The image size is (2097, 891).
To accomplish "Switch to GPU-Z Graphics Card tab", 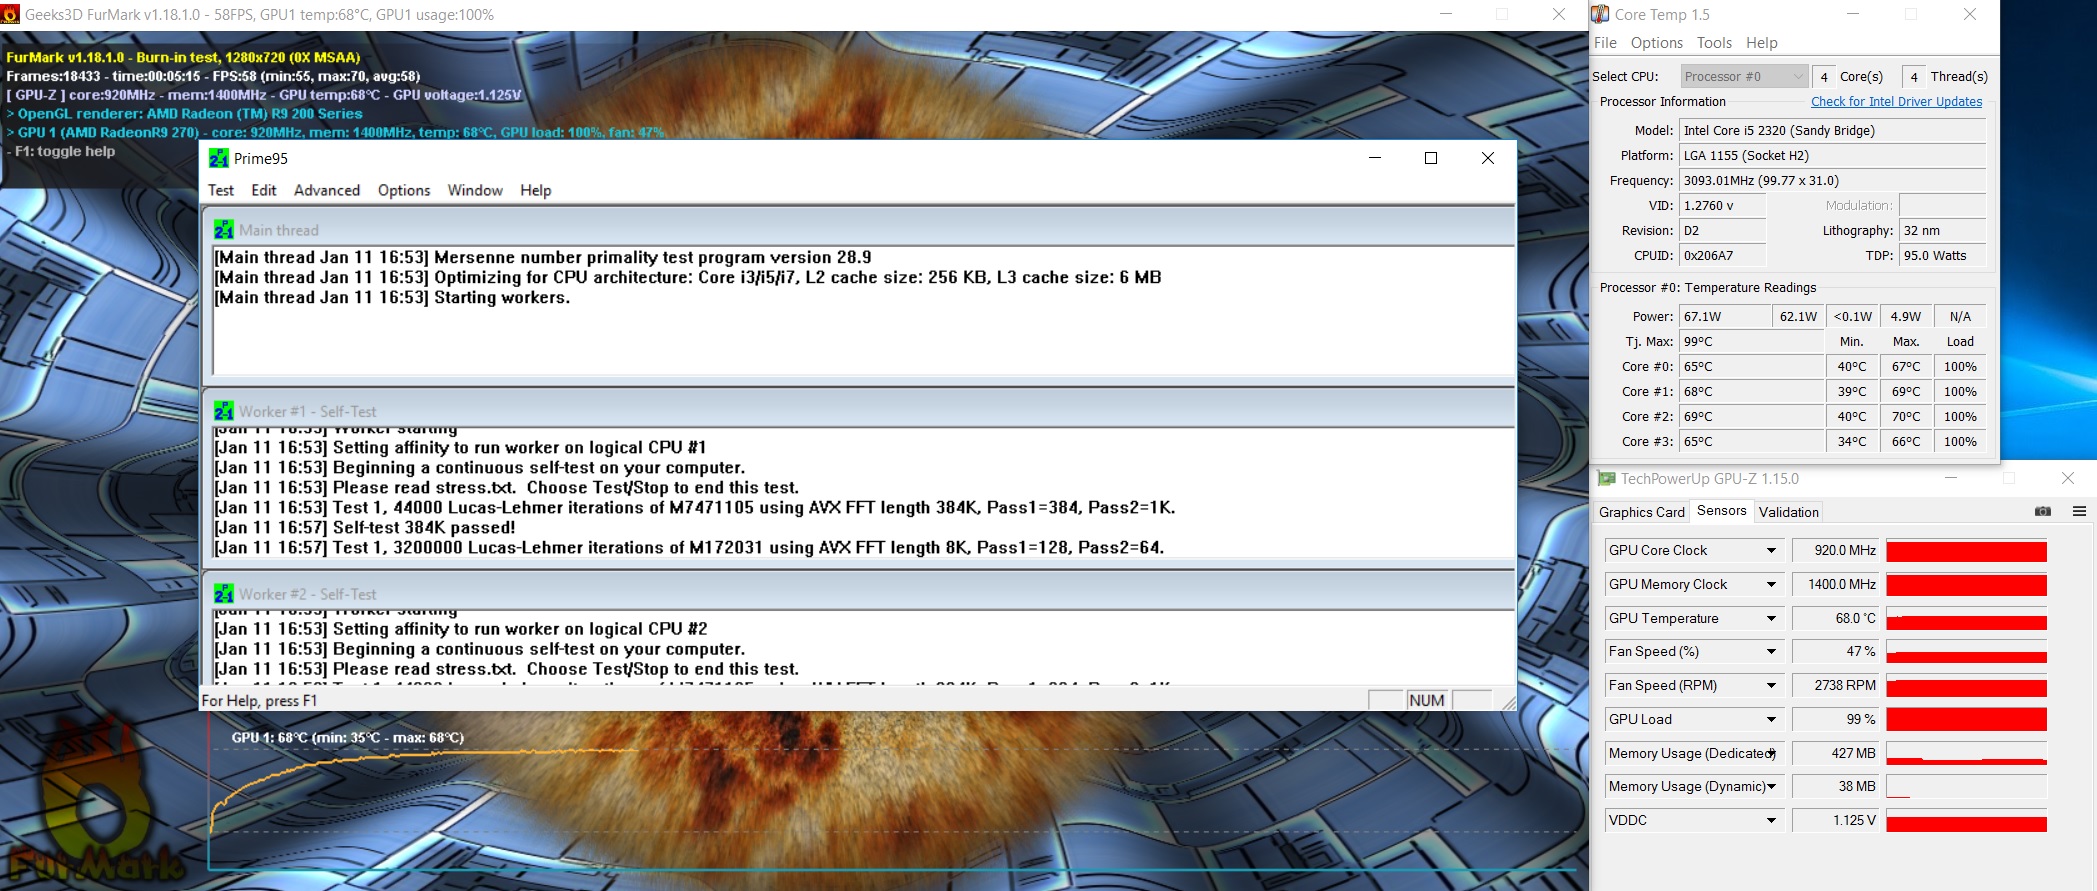I will [x=1641, y=512].
